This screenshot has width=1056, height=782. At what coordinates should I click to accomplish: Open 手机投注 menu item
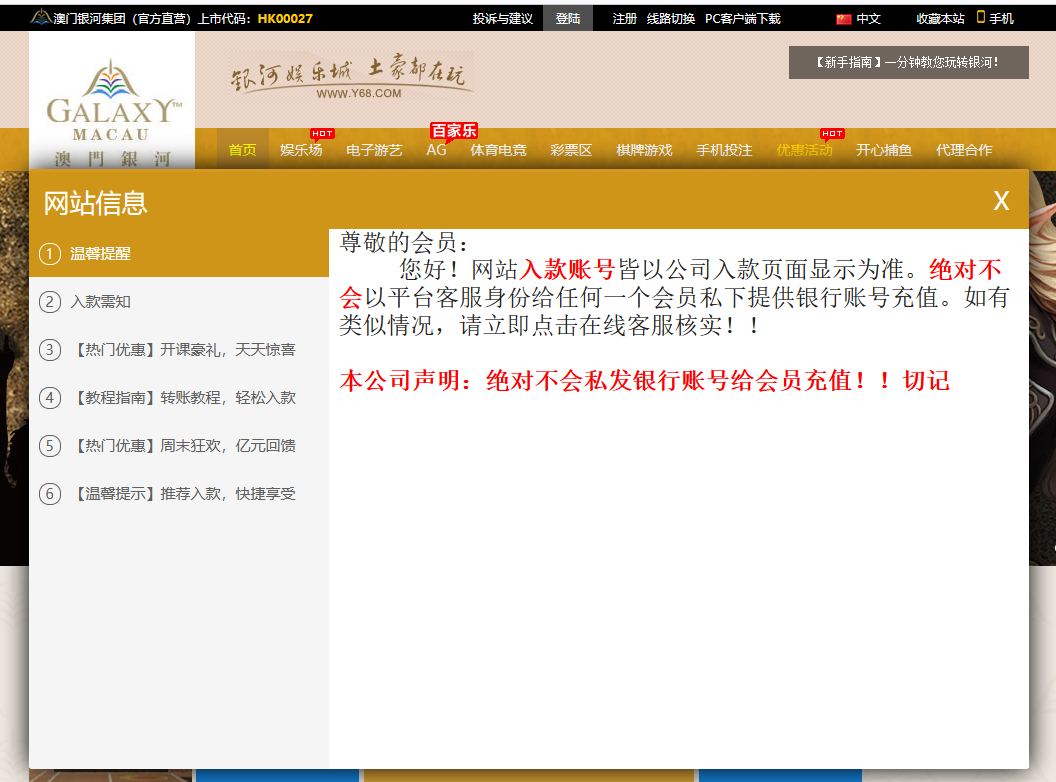(724, 150)
